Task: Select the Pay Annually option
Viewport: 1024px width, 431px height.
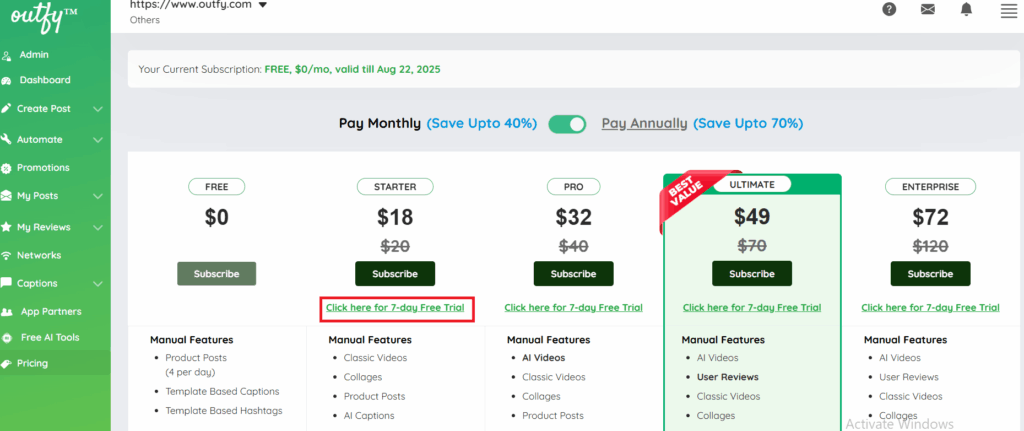Action: pyautogui.click(x=644, y=124)
